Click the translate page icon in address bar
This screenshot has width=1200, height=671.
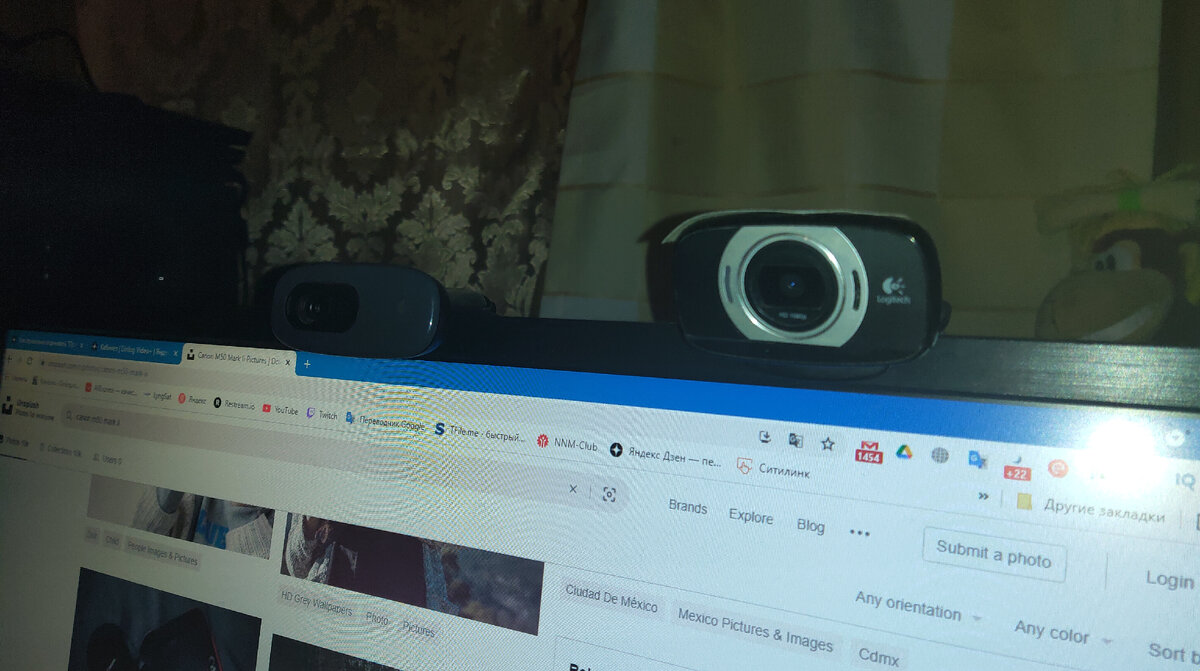(796, 439)
